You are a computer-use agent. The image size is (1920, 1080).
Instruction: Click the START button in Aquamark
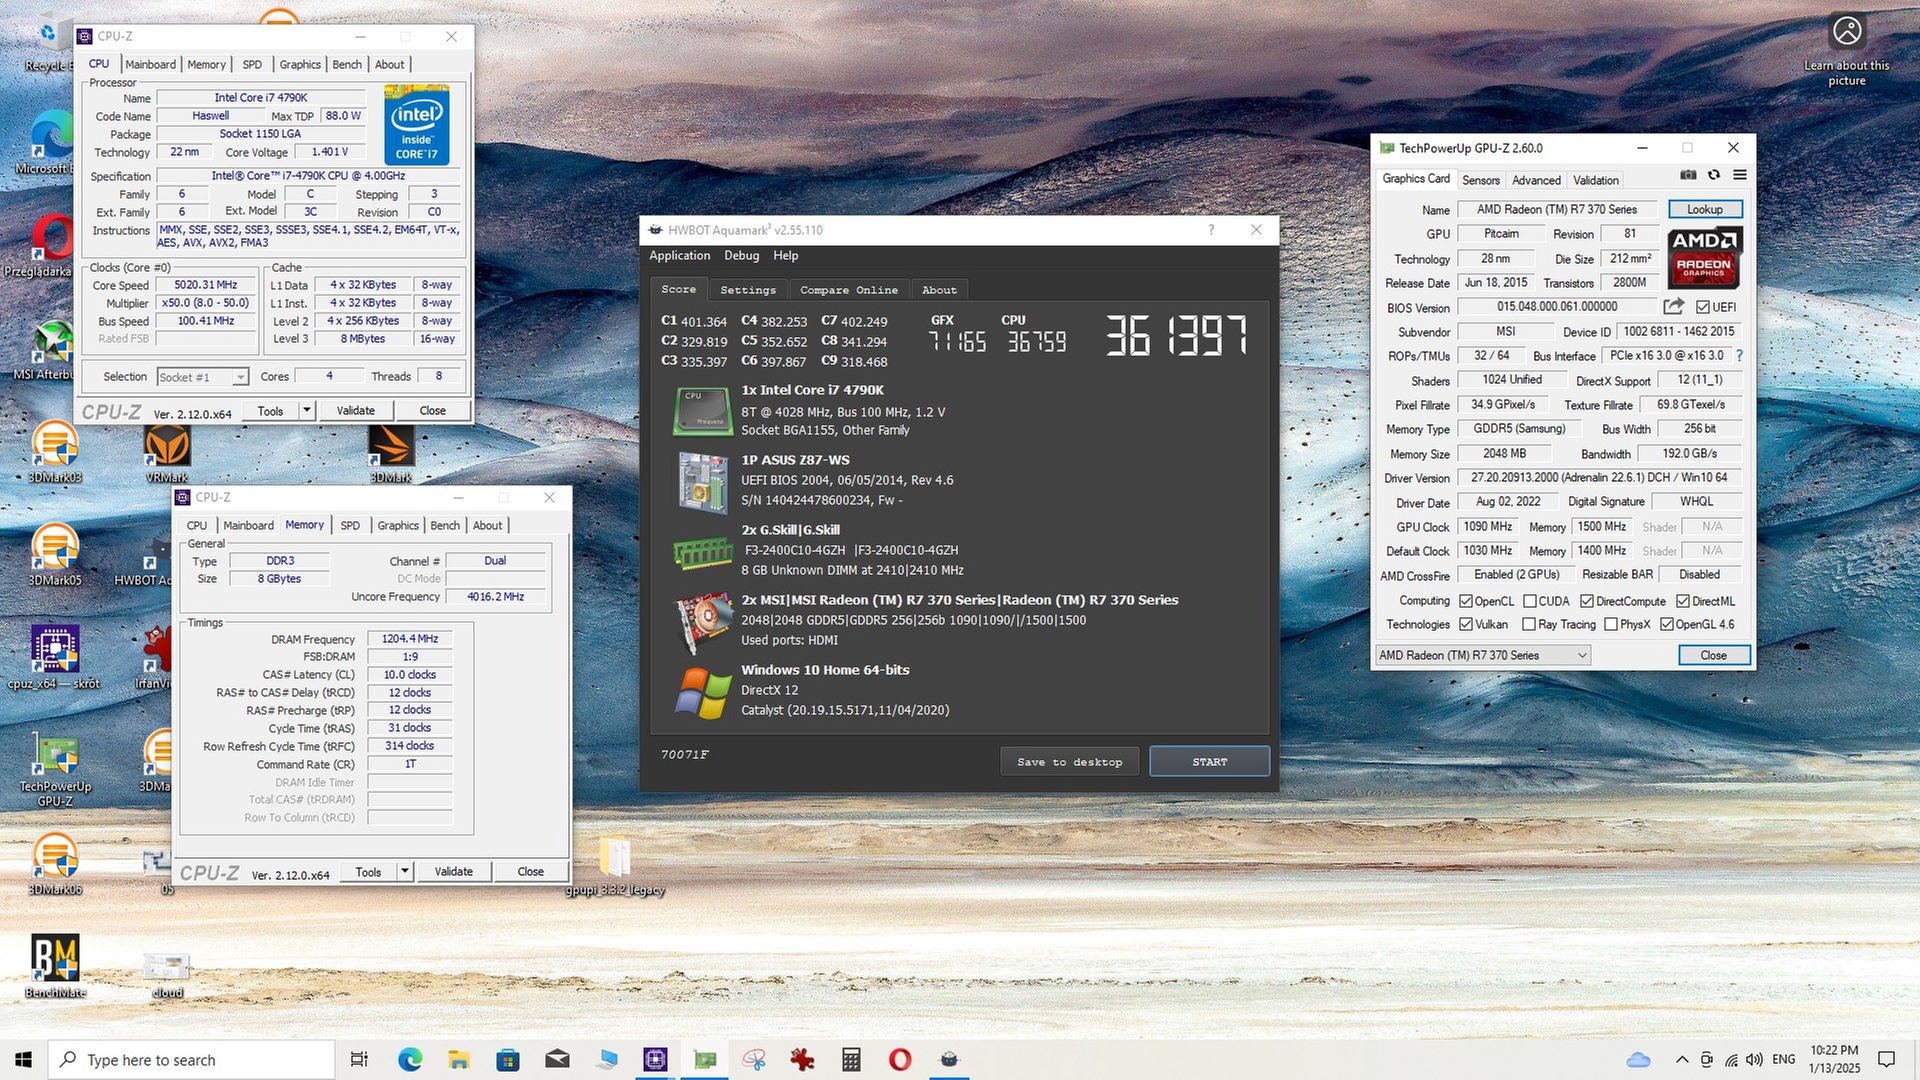pos(1210,762)
